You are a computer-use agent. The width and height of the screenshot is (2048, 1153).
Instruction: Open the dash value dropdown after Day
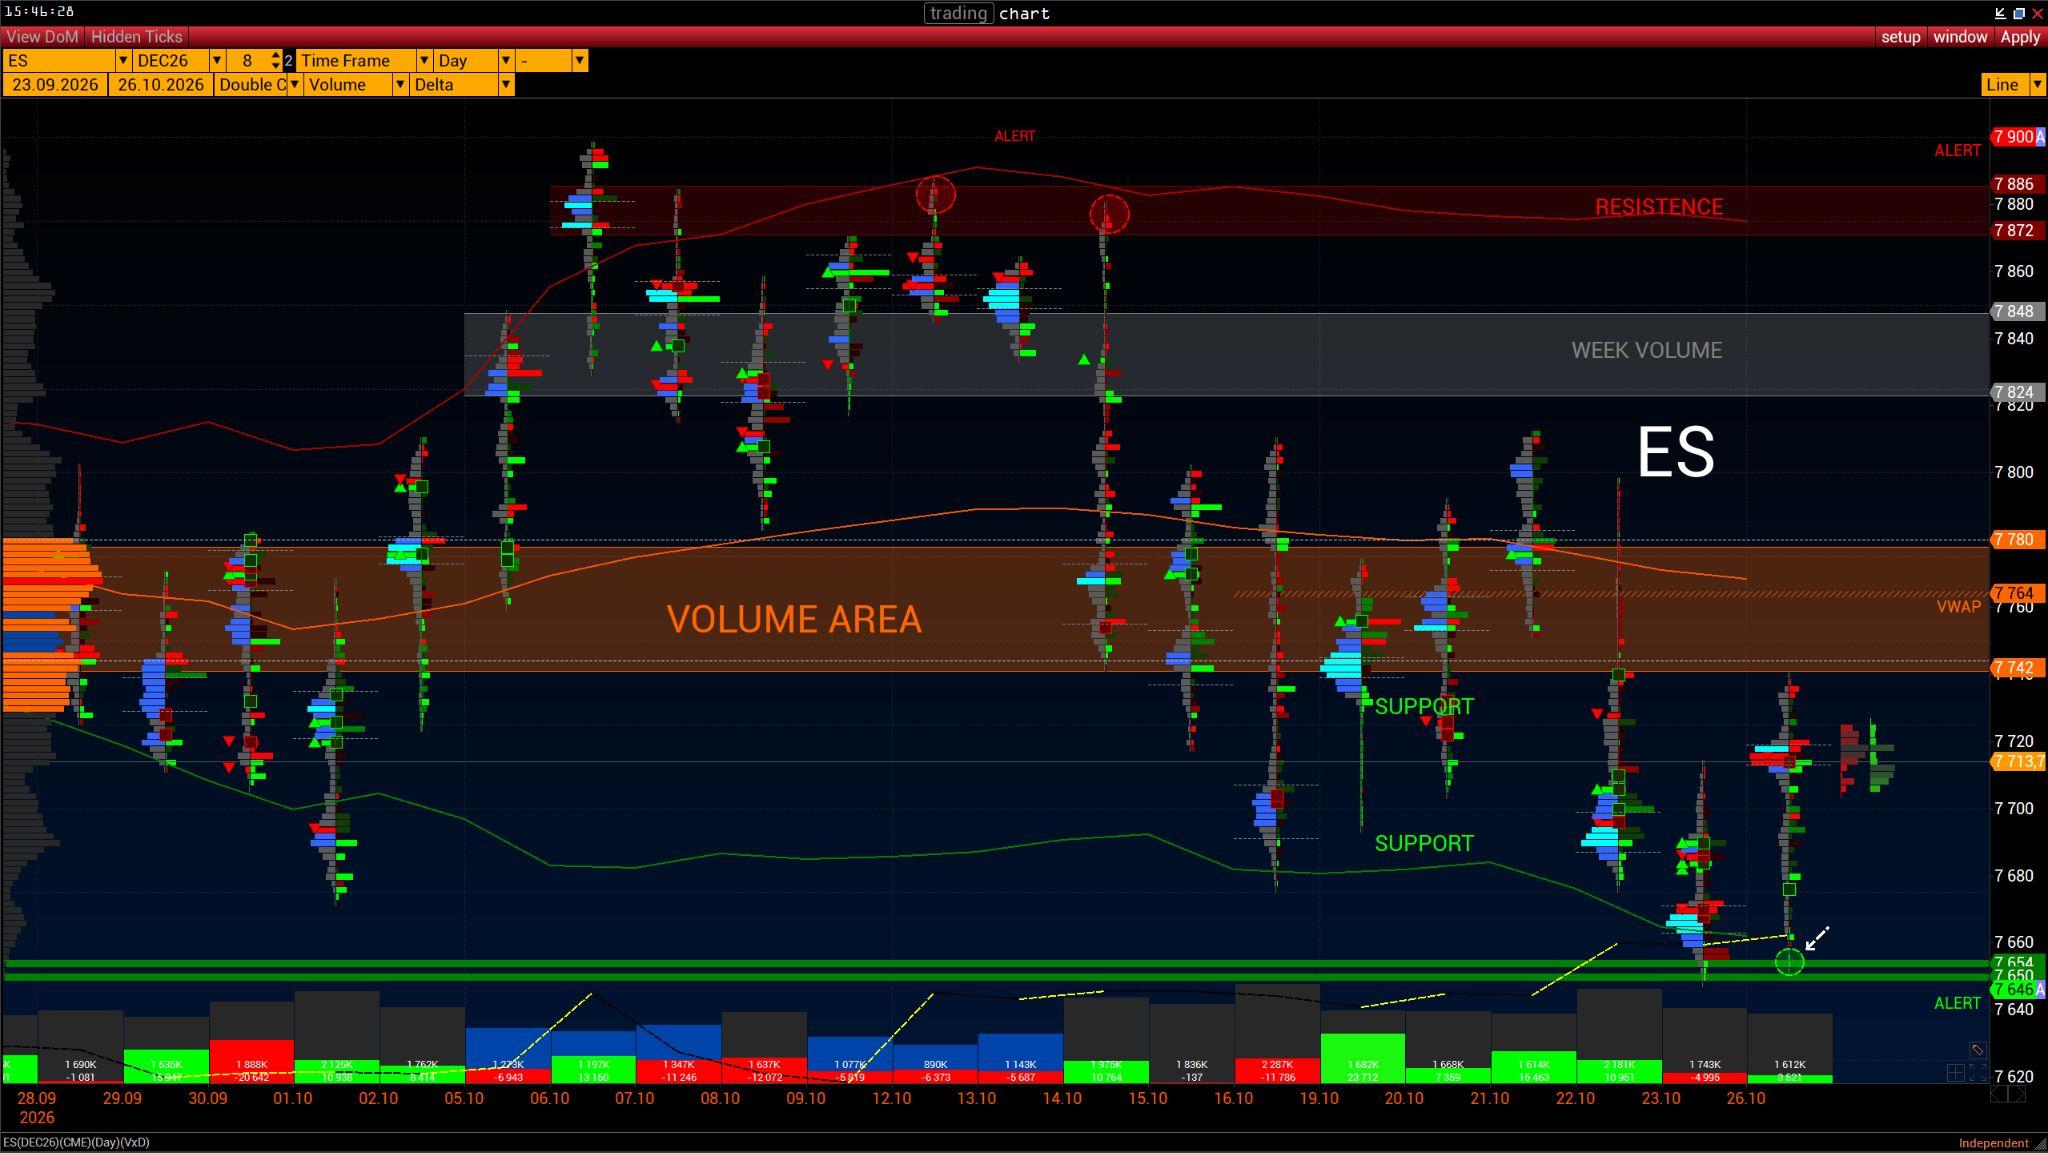[579, 61]
